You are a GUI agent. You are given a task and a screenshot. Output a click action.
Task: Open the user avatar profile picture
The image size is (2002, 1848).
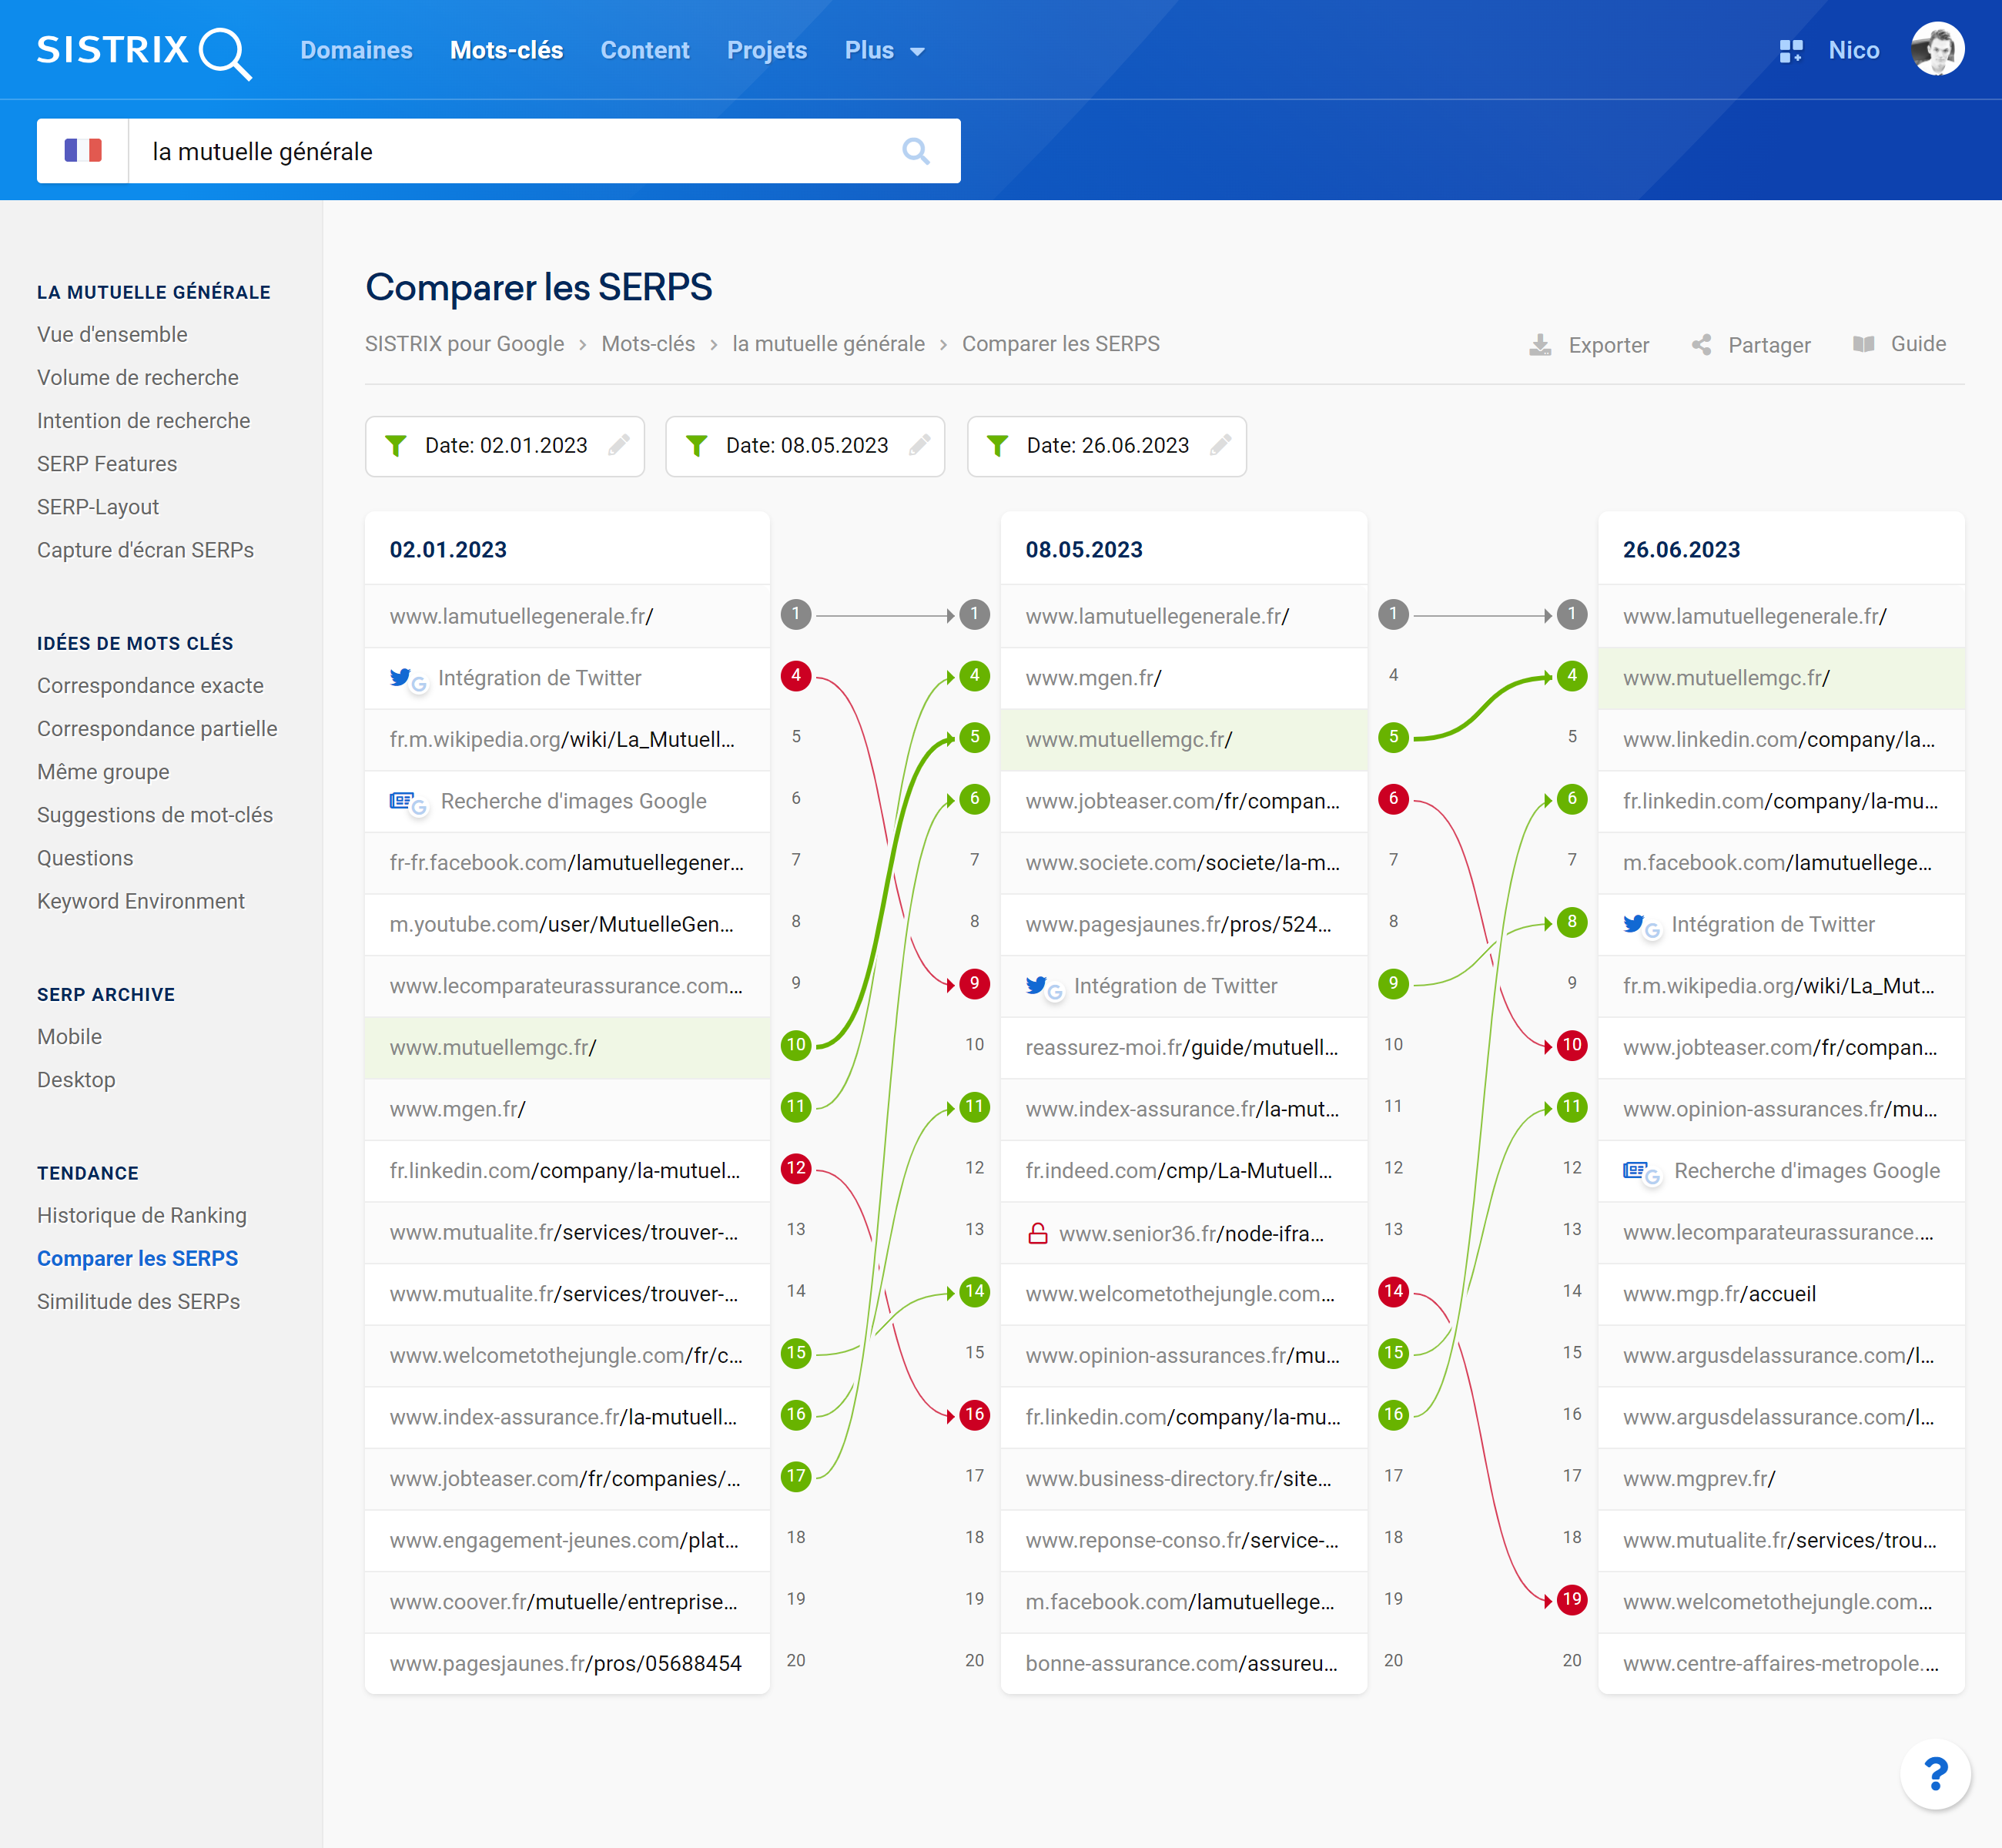(1937, 49)
